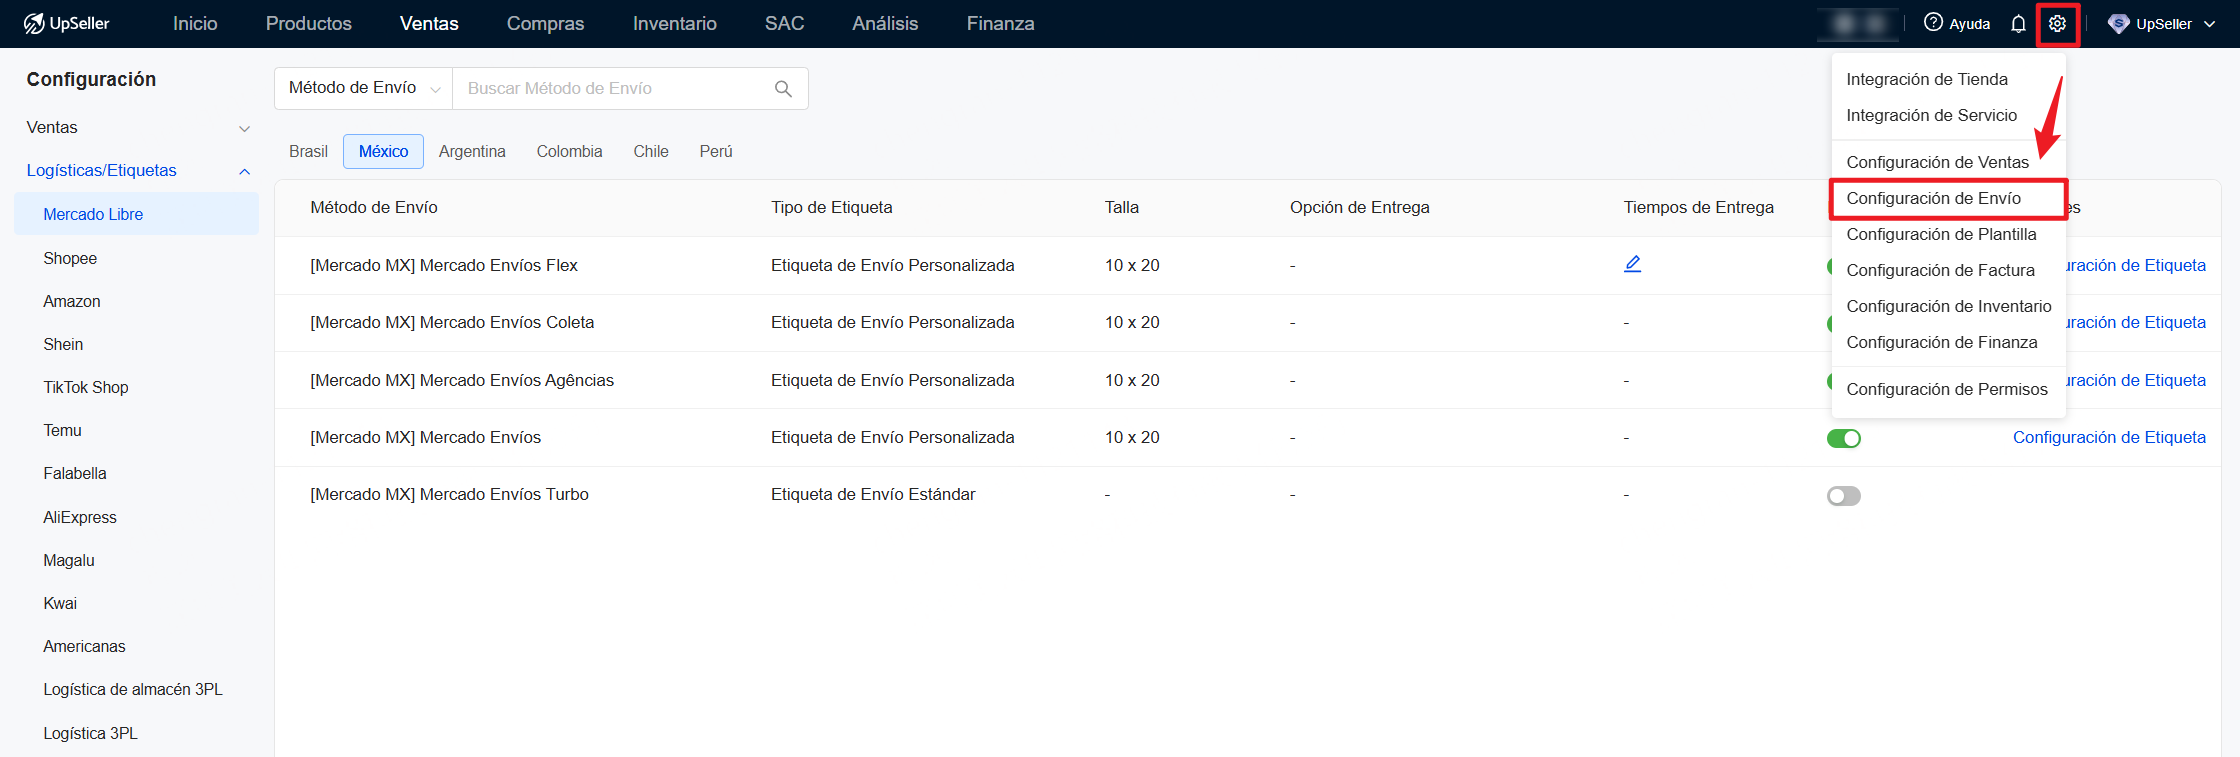The image size is (2240, 757).
Task: Click the "Etiqueta de Envío Estándar" cell
Action: (873, 494)
